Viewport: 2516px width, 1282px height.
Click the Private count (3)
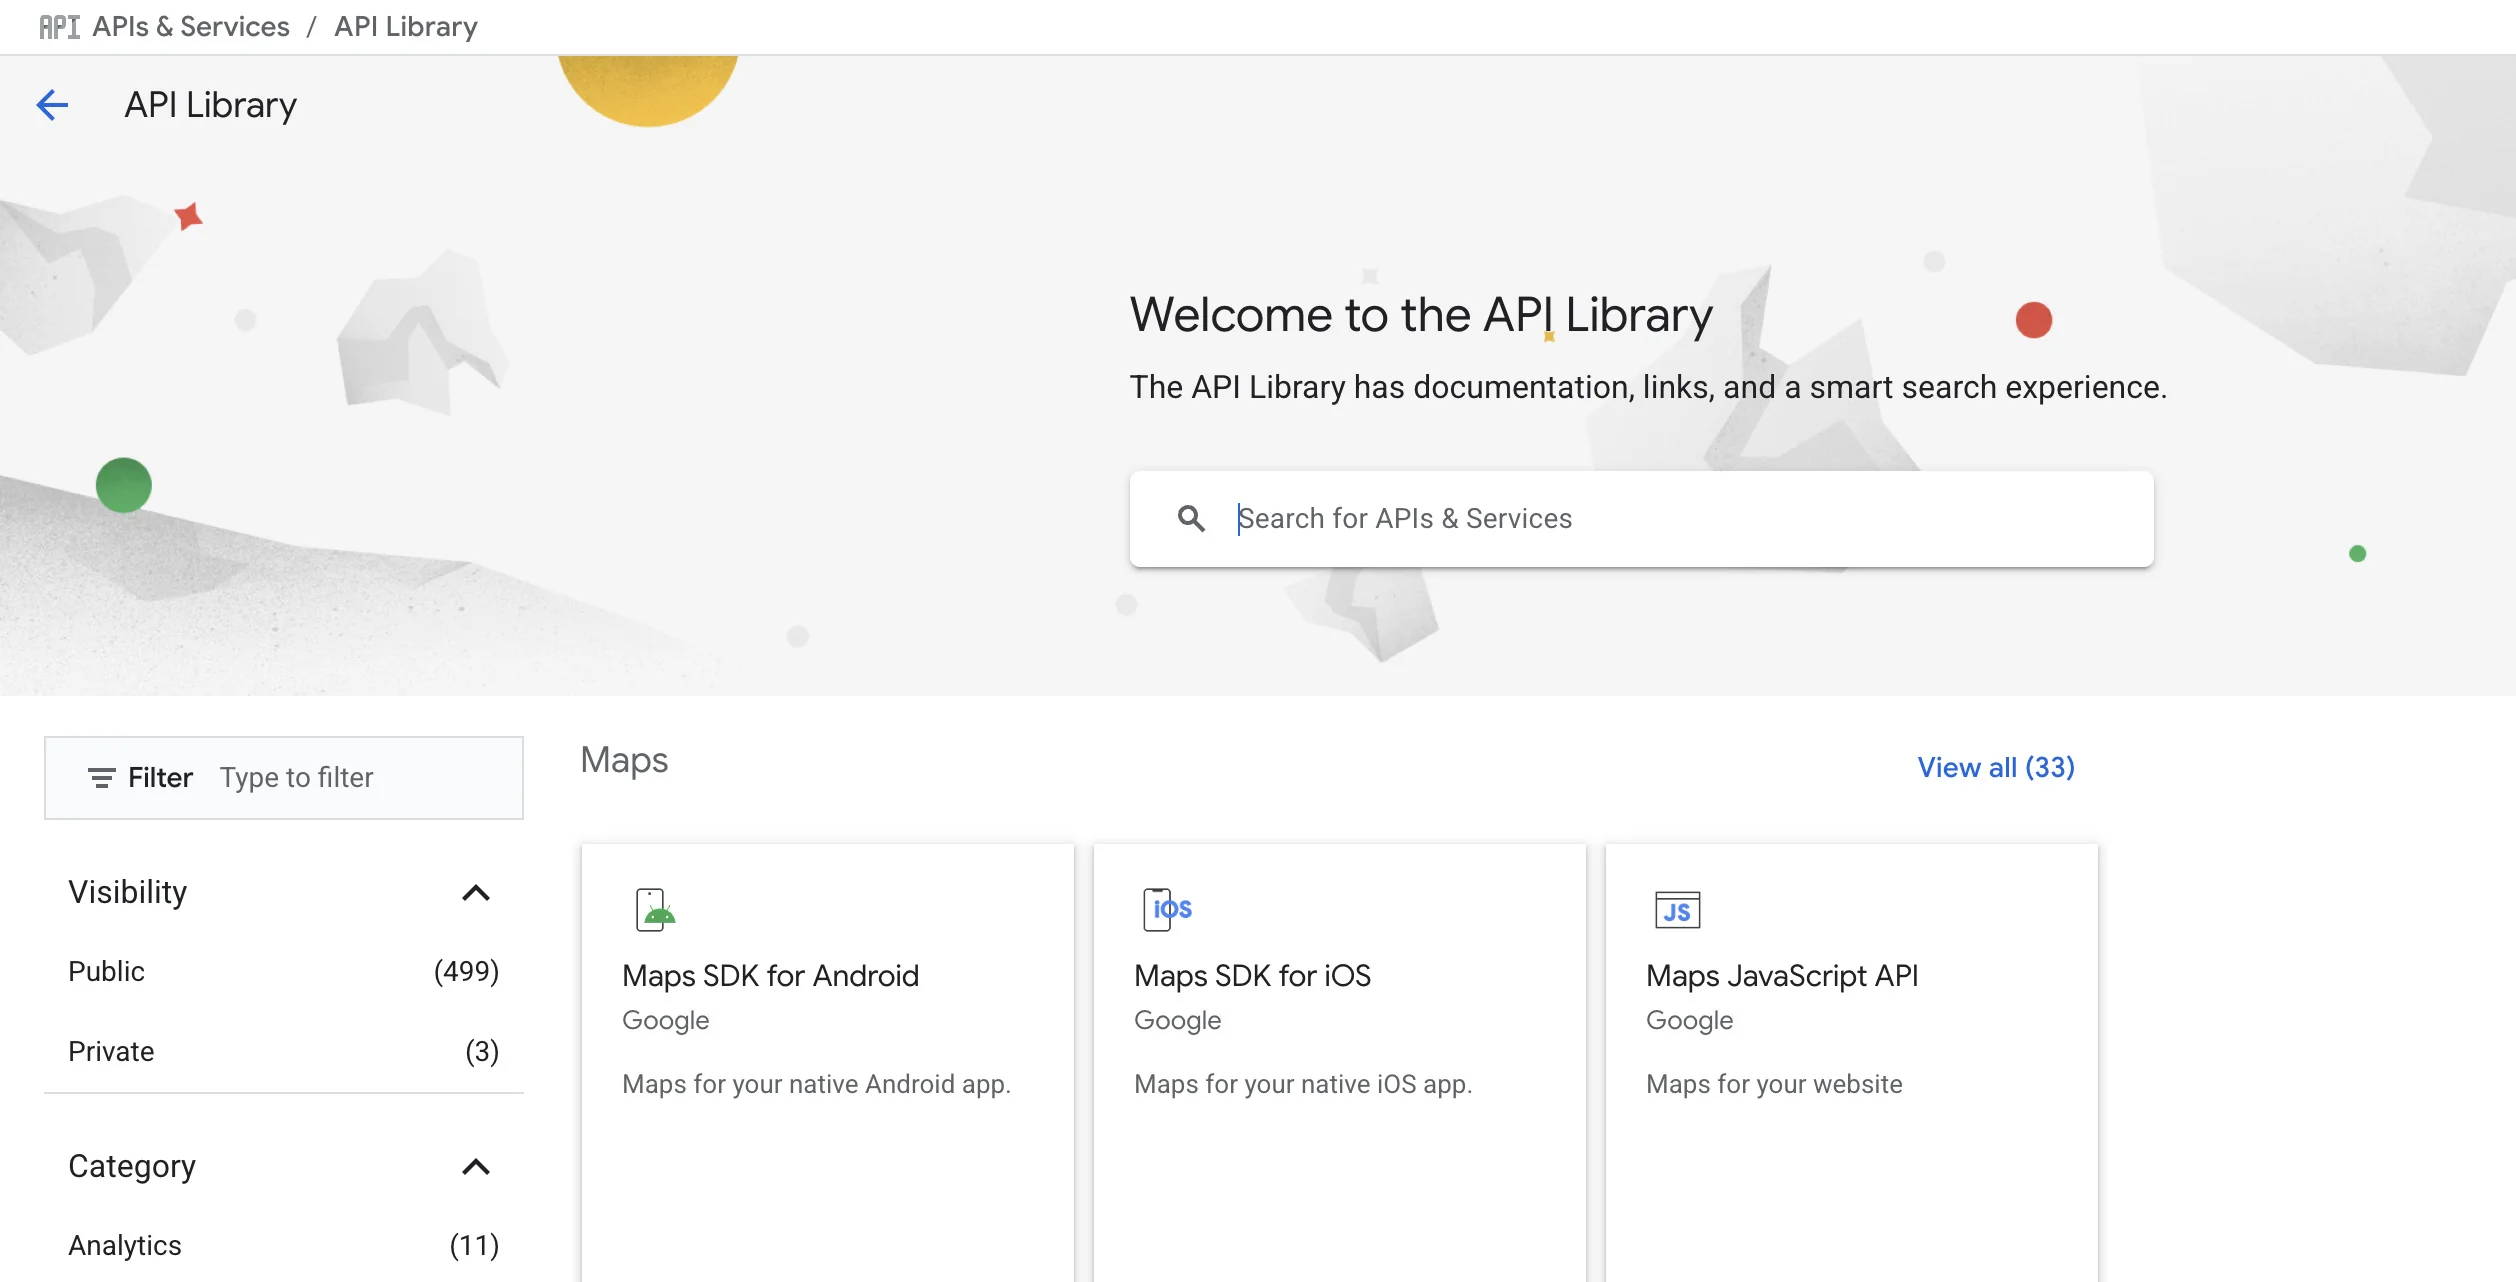point(482,1051)
